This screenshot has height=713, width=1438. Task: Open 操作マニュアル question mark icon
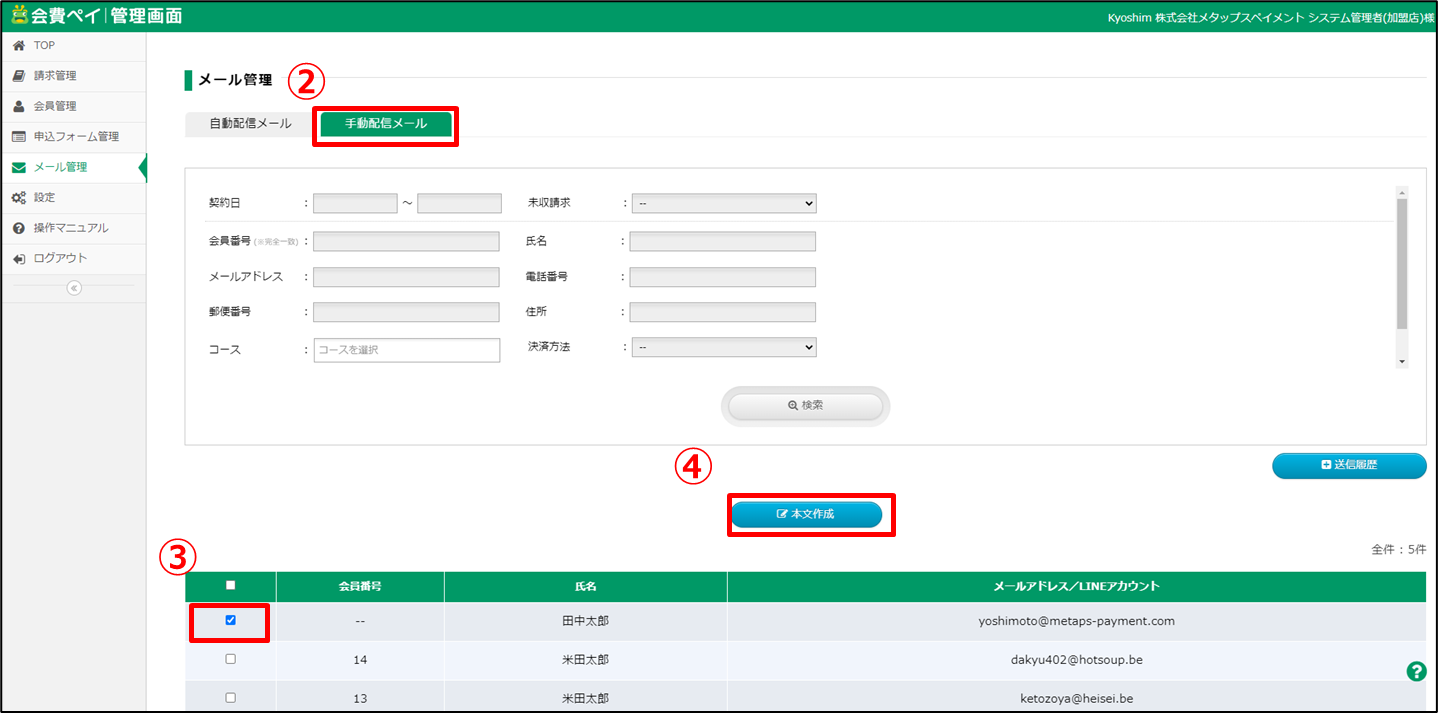[x=18, y=228]
